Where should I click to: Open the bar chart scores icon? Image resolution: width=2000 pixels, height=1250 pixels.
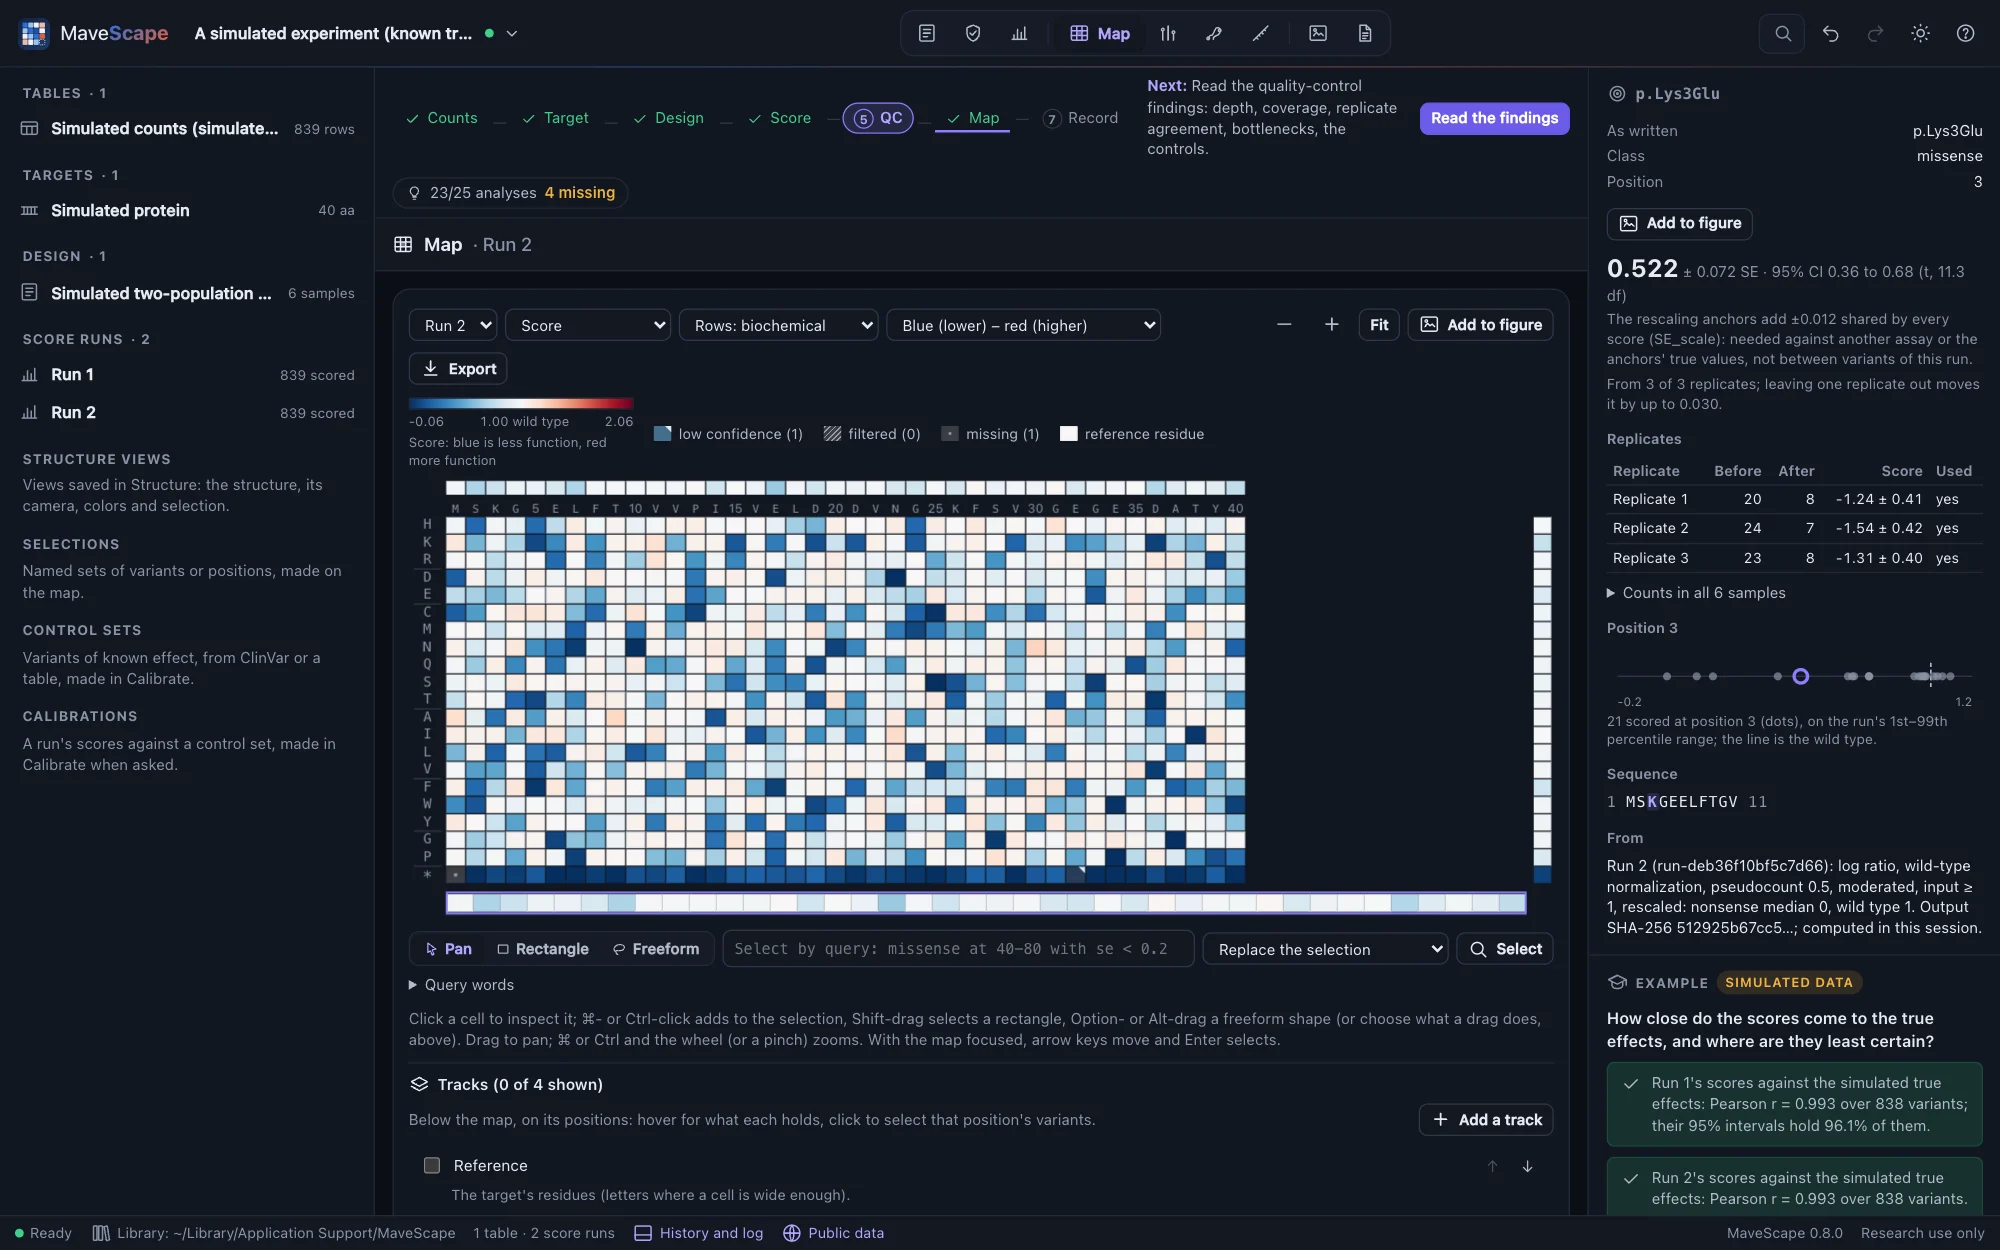pos(1019,33)
